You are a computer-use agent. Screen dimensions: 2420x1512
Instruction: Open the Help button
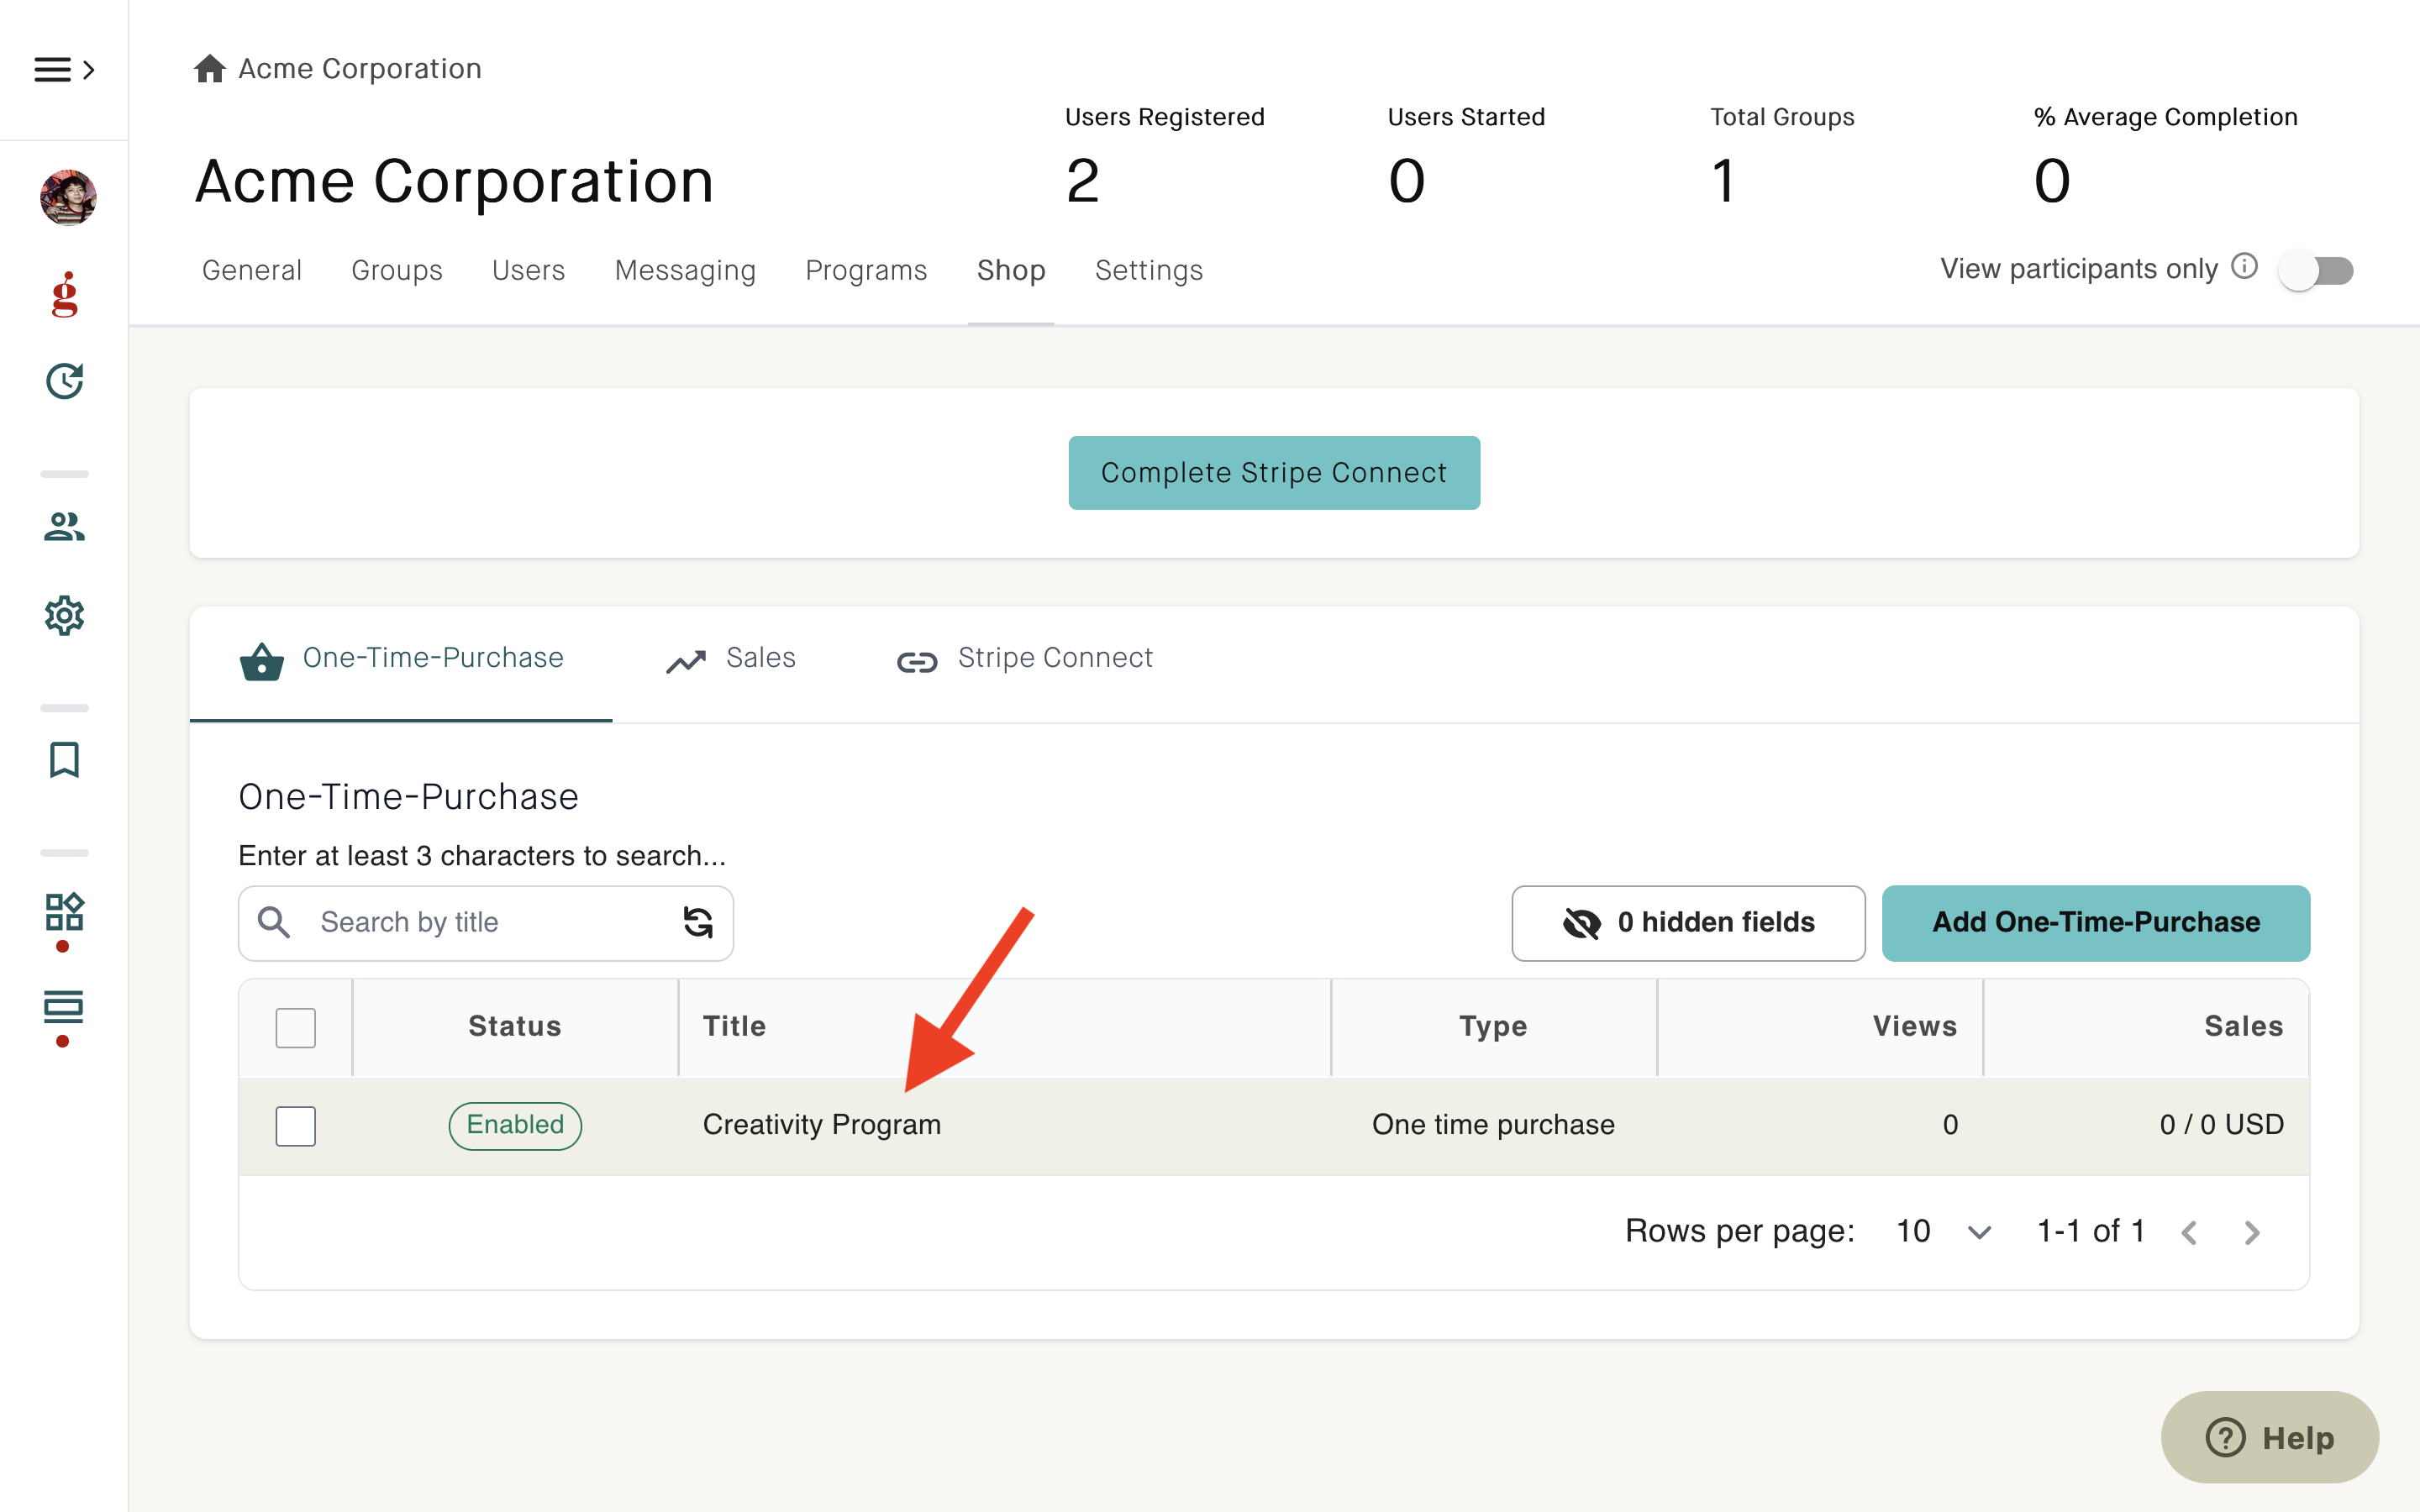click(2270, 1438)
